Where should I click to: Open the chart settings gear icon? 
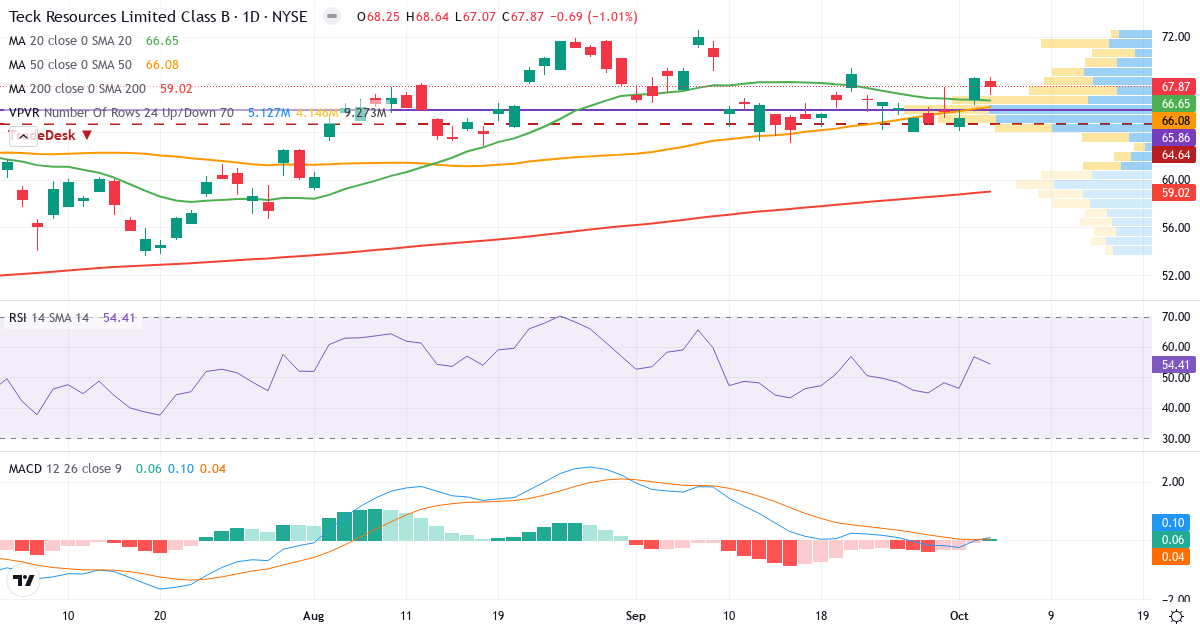click(1177, 615)
